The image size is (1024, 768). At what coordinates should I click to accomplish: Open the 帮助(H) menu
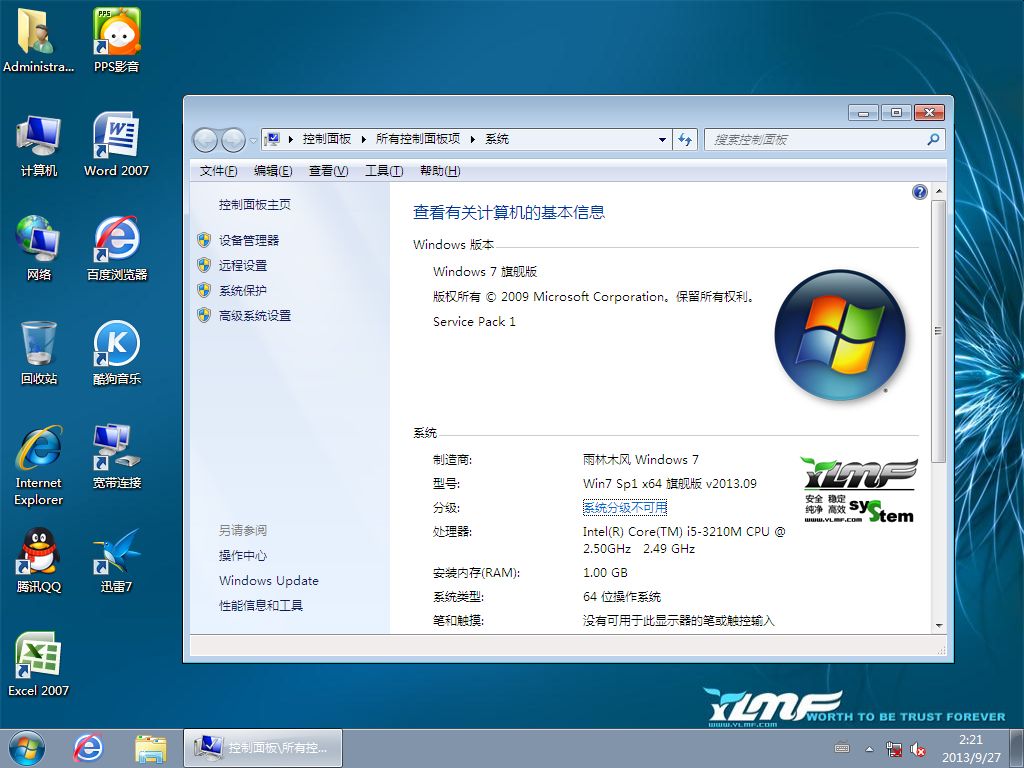[x=440, y=171]
